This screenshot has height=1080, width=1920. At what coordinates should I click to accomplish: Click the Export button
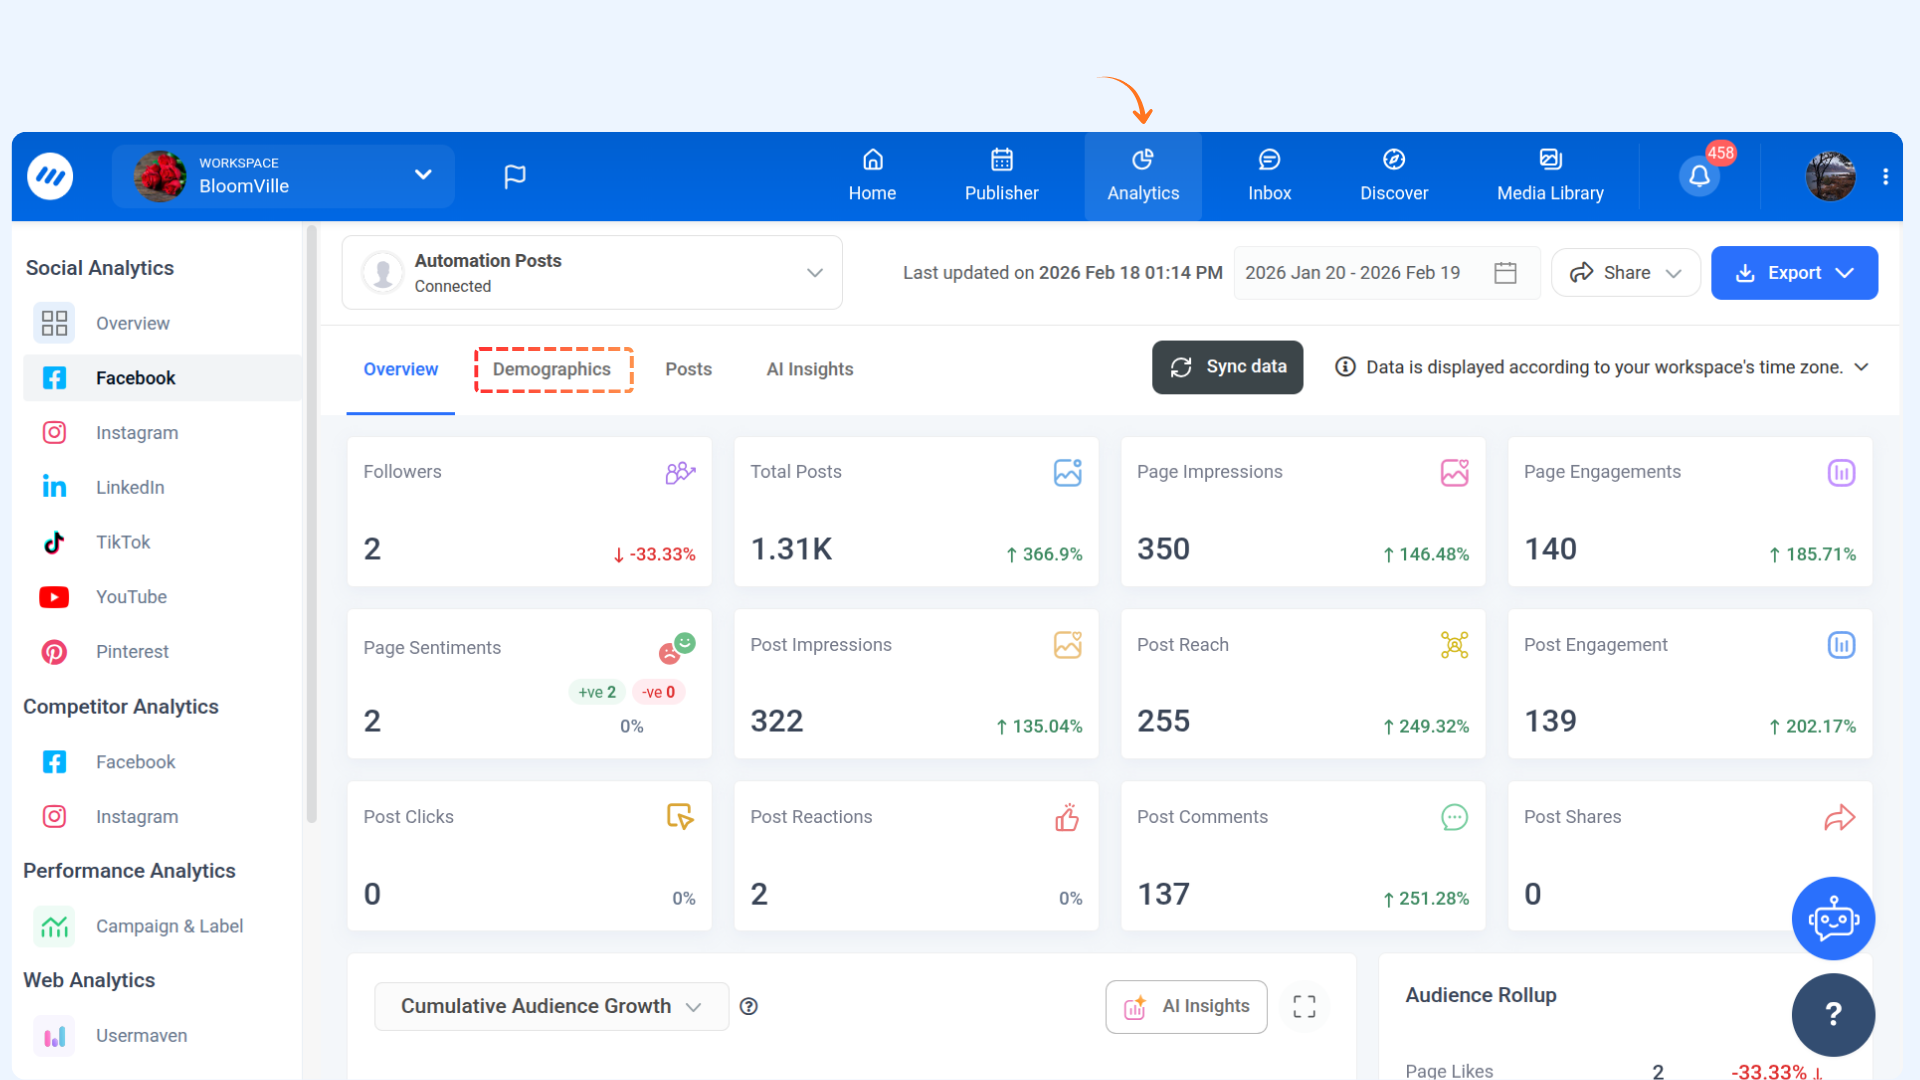click(1794, 273)
